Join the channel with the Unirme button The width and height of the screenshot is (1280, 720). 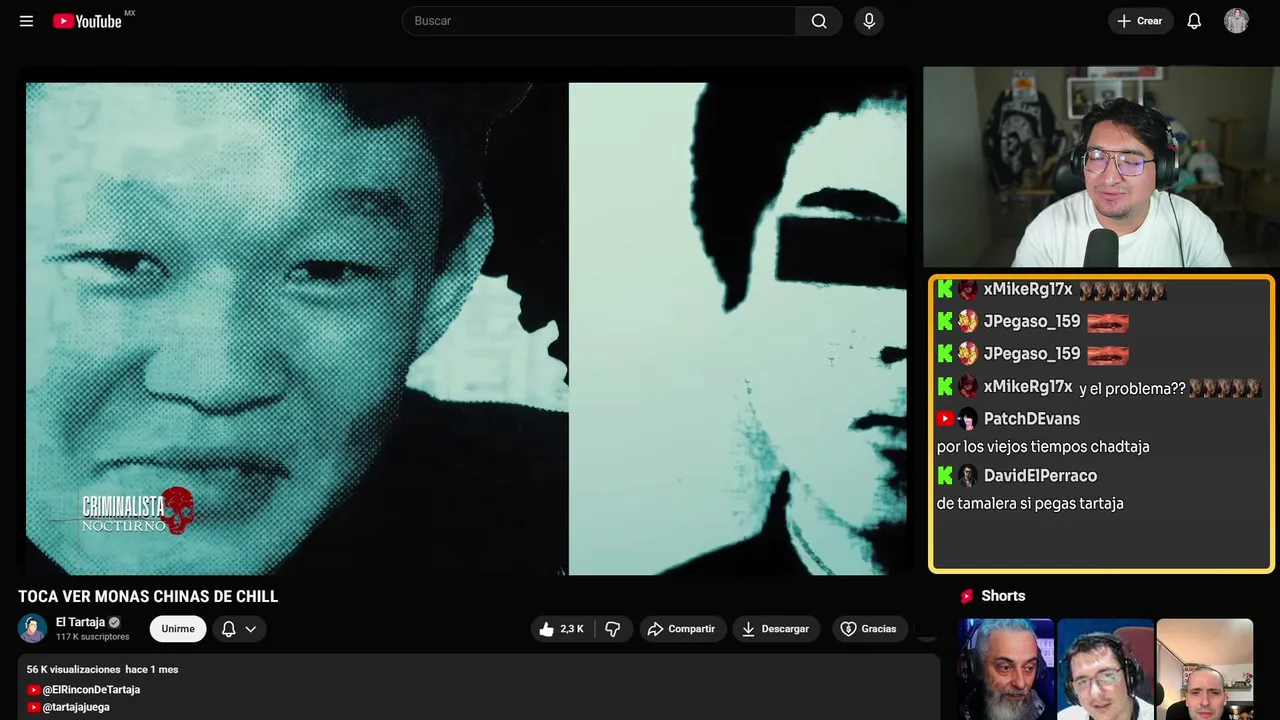[x=178, y=629]
